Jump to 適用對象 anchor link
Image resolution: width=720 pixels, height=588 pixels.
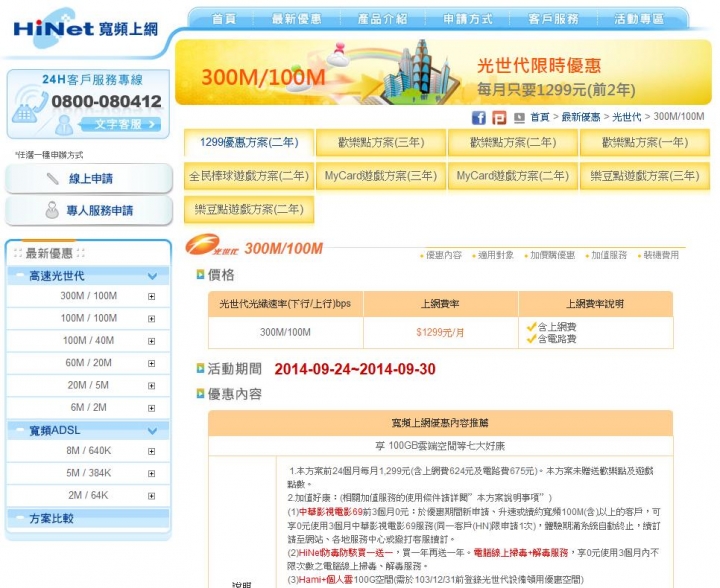(x=495, y=255)
